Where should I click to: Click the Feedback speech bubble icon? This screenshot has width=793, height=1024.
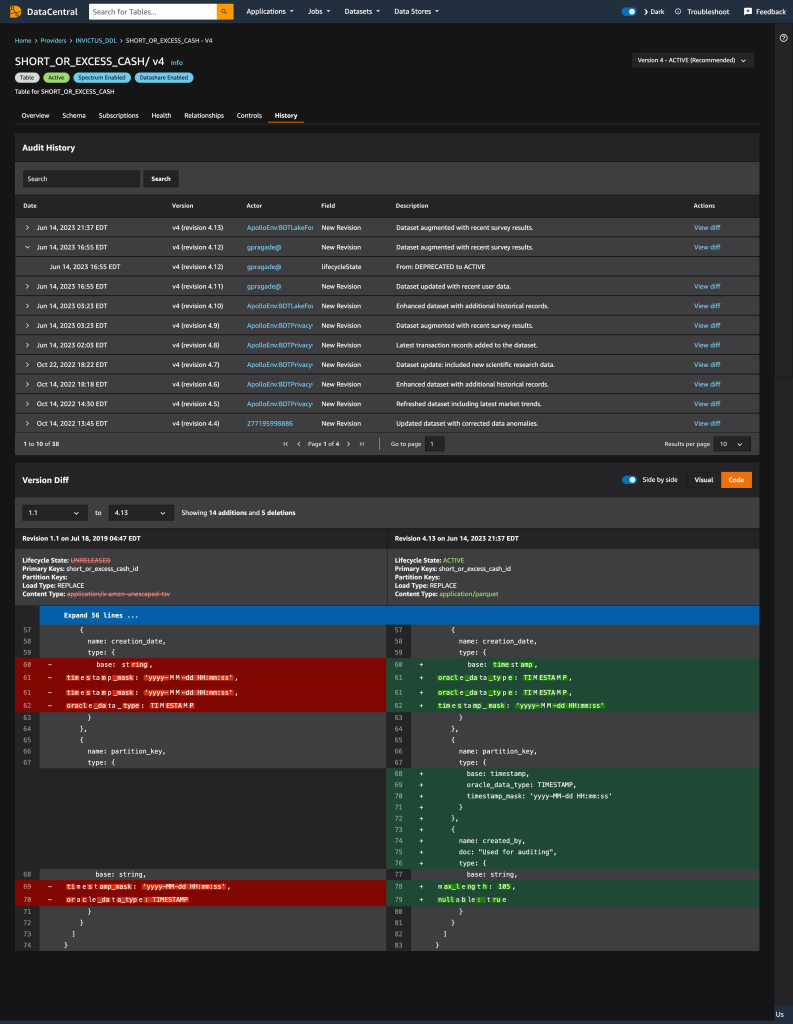pos(748,12)
